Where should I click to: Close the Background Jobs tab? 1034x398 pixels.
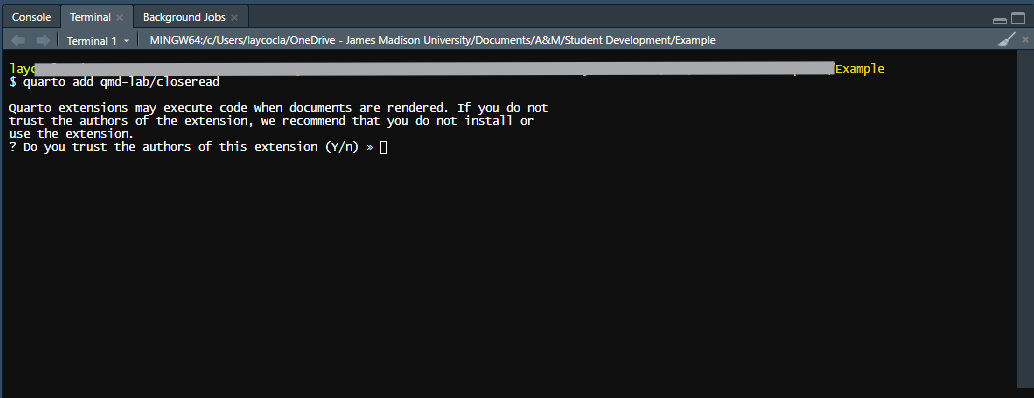click(235, 17)
